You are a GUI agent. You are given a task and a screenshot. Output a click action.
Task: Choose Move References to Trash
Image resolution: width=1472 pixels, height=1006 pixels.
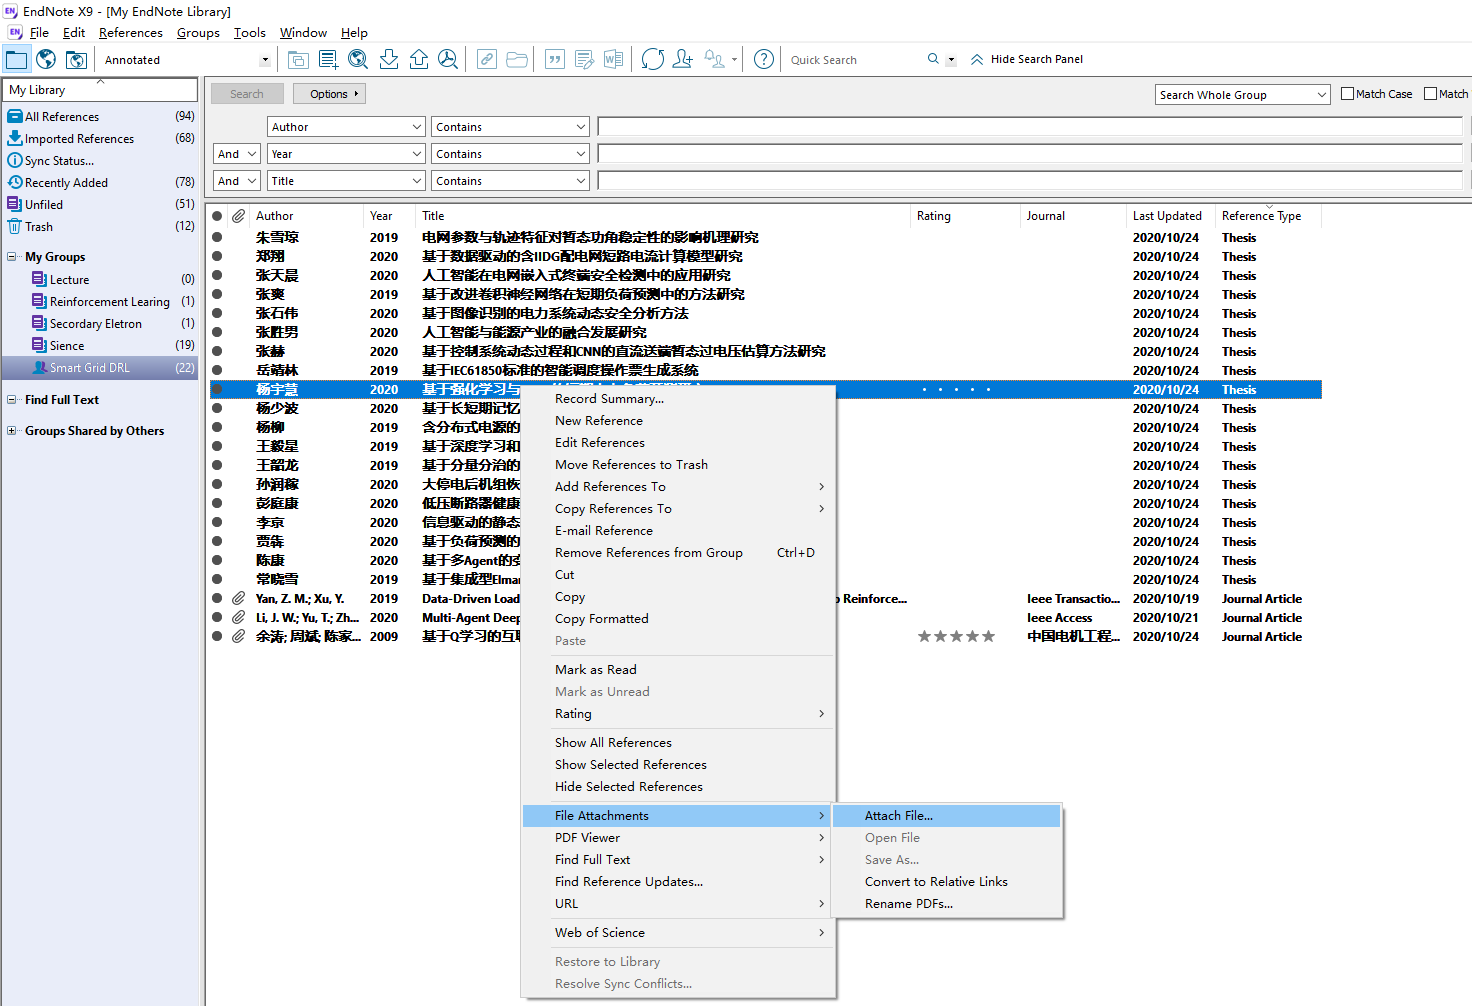point(678,465)
